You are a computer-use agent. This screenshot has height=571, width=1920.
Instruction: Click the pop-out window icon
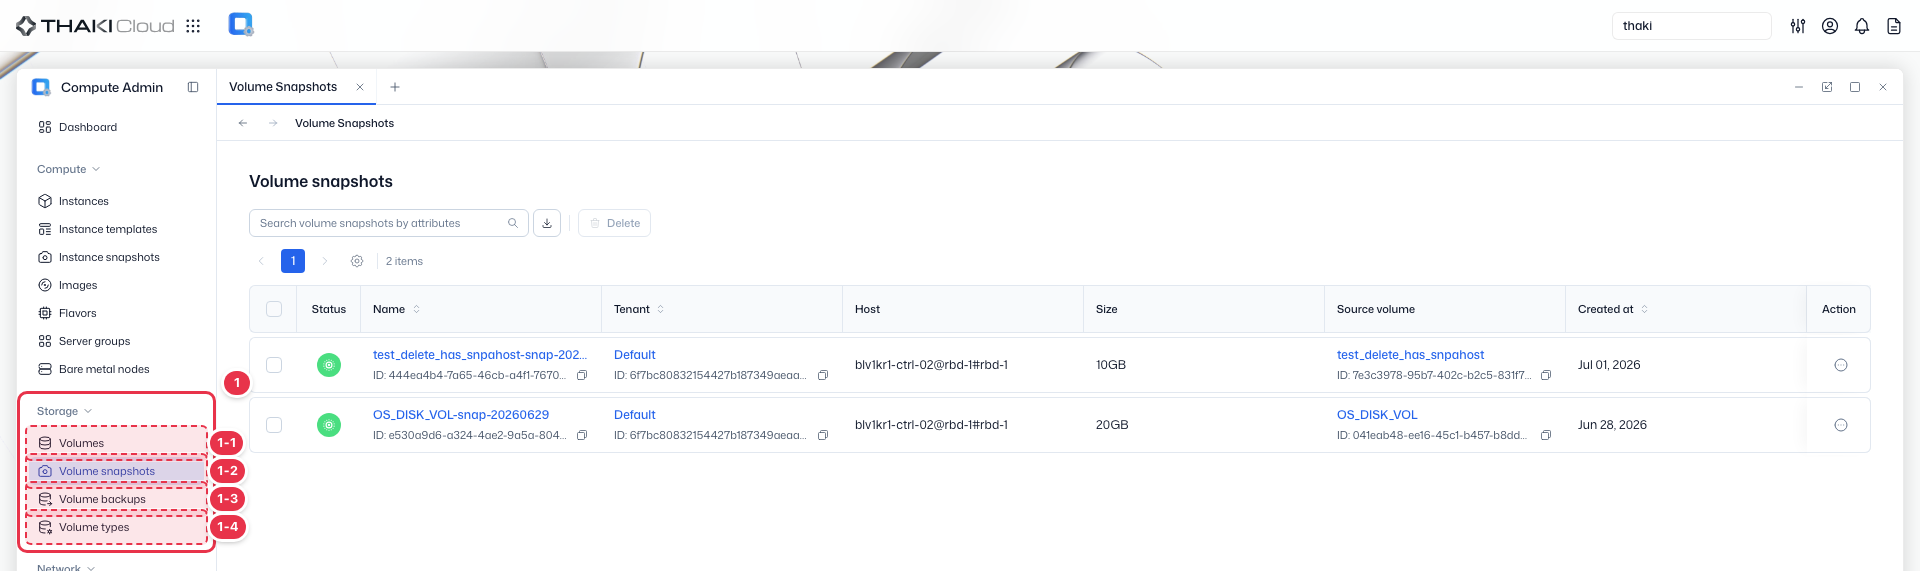(x=1827, y=87)
